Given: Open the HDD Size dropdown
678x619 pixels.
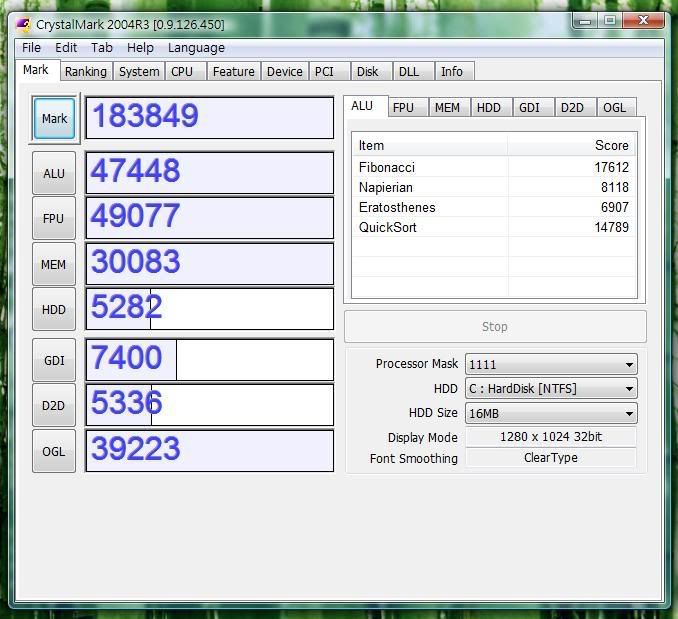Looking at the screenshot, I should point(551,413).
